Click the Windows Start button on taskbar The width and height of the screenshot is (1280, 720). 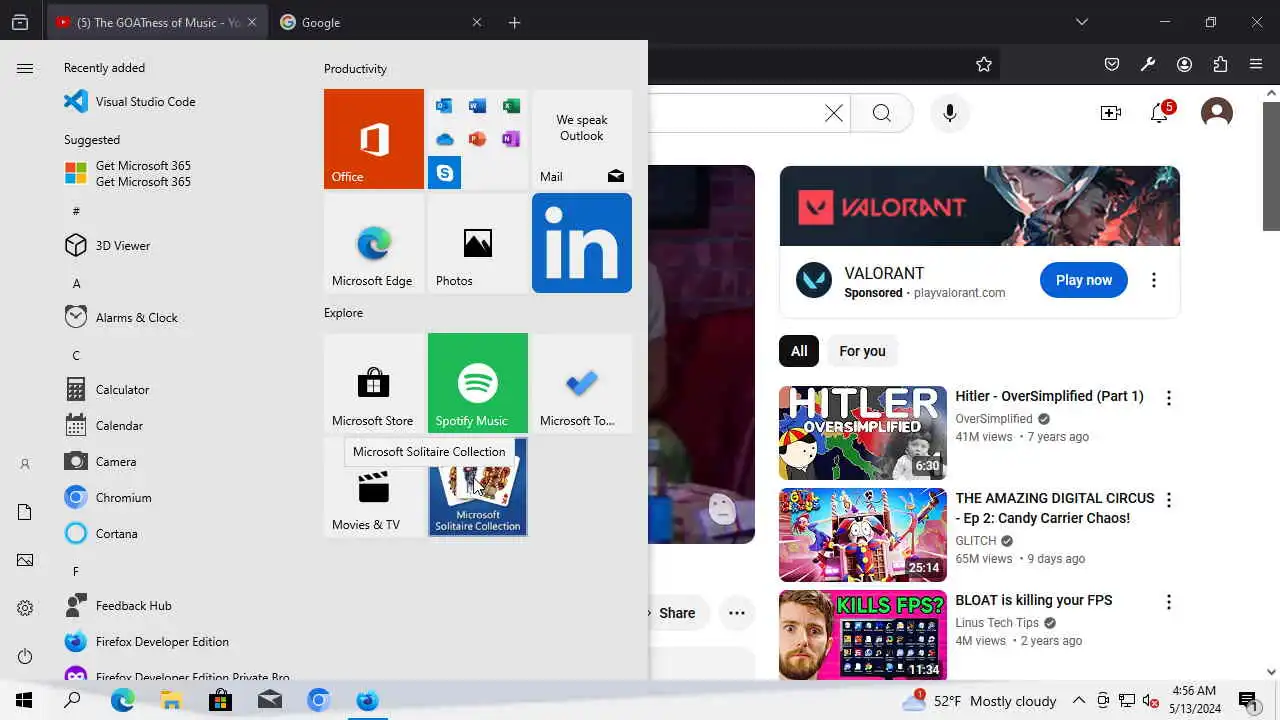coord(24,700)
